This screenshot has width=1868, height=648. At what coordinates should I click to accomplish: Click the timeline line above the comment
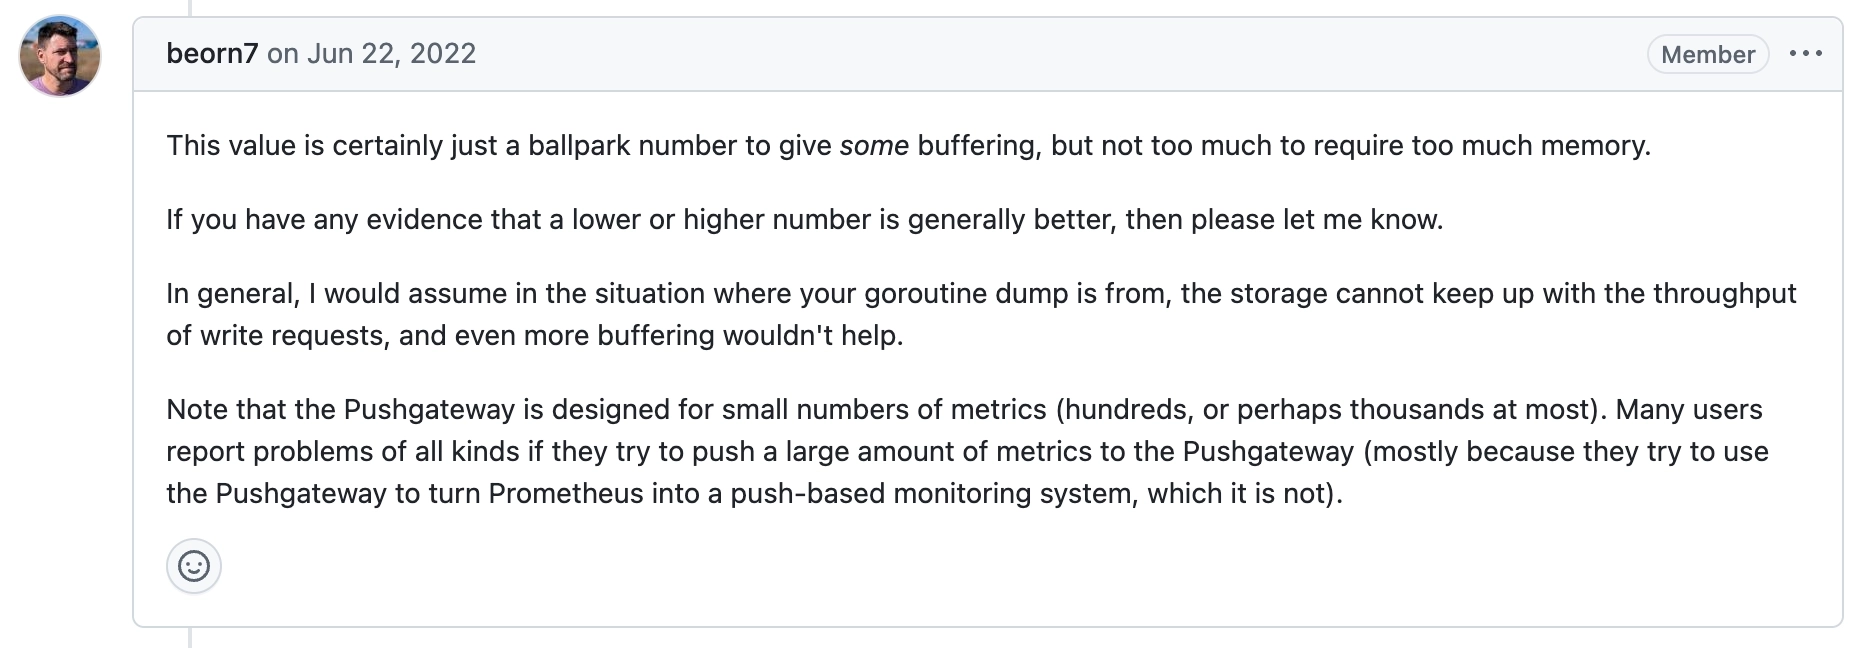(189, 8)
